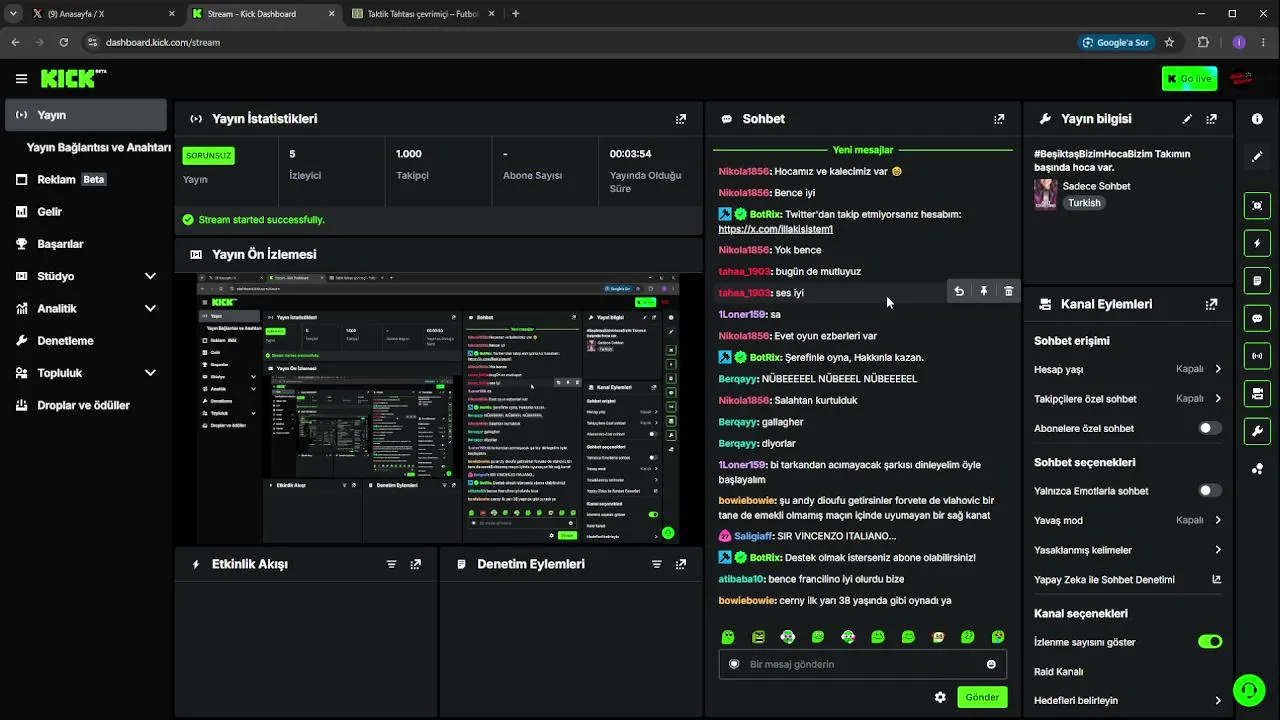
Task: Pop out the Sohbet chat panel
Action: pyautogui.click(x=999, y=119)
